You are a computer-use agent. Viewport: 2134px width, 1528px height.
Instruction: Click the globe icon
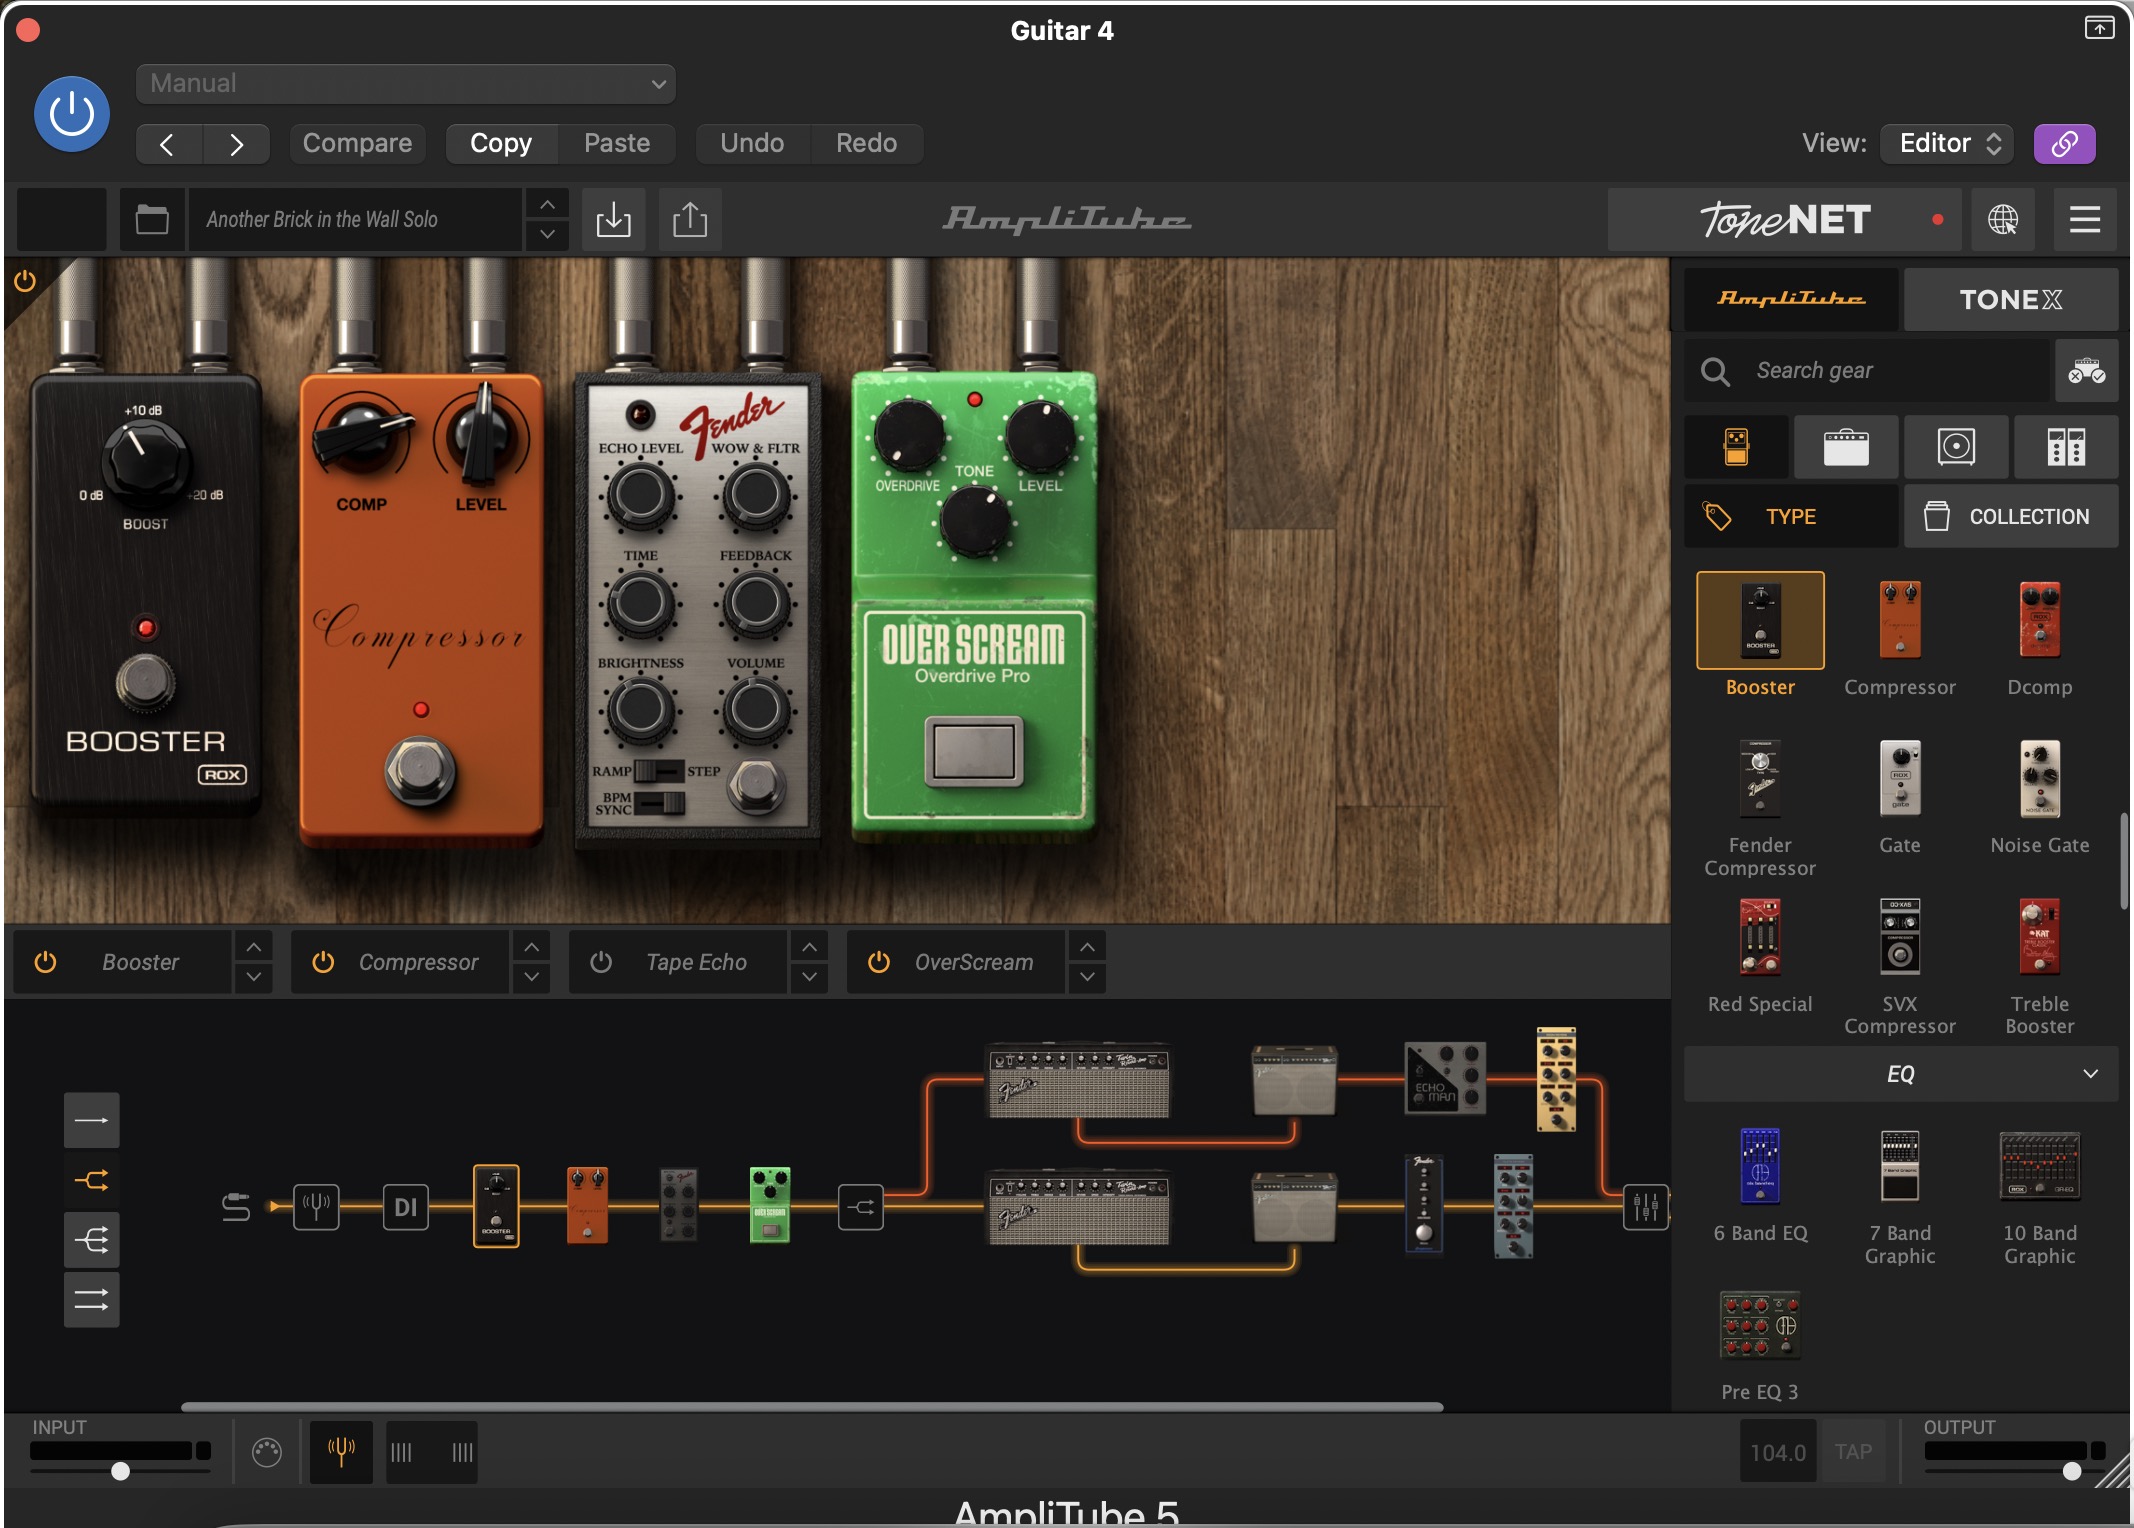coord(2002,219)
